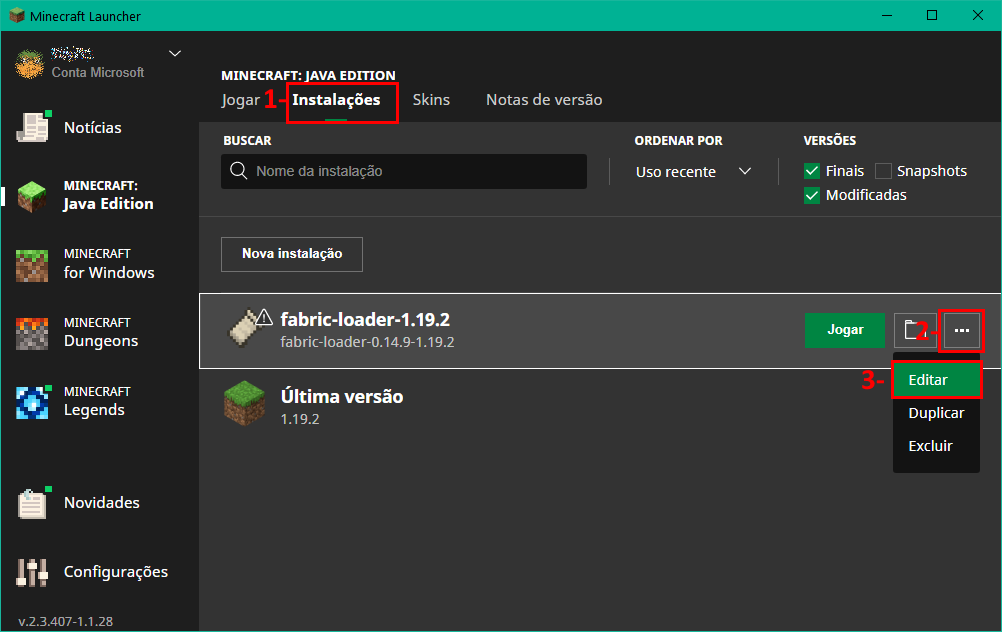Click the magnifier icon in the search box
This screenshot has height=632, width=1002.
pyautogui.click(x=238, y=171)
